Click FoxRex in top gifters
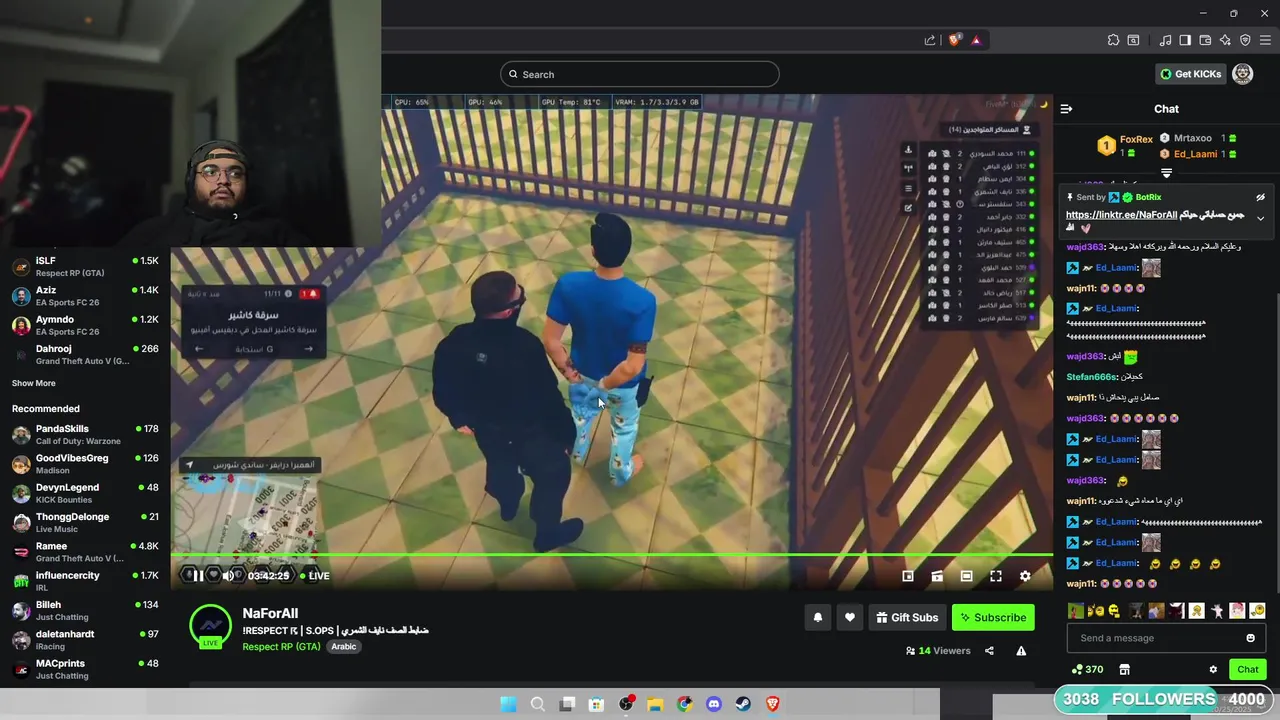The image size is (1280, 720). click(1136, 140)
